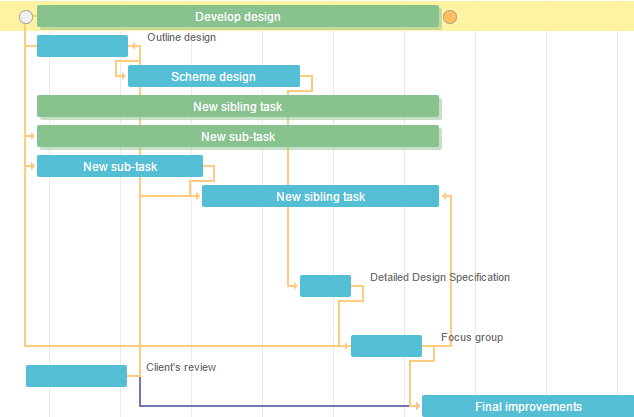Select the purple dependency link to Final improvements
Viewport: 634px width, 417px height.
[275, 406]
